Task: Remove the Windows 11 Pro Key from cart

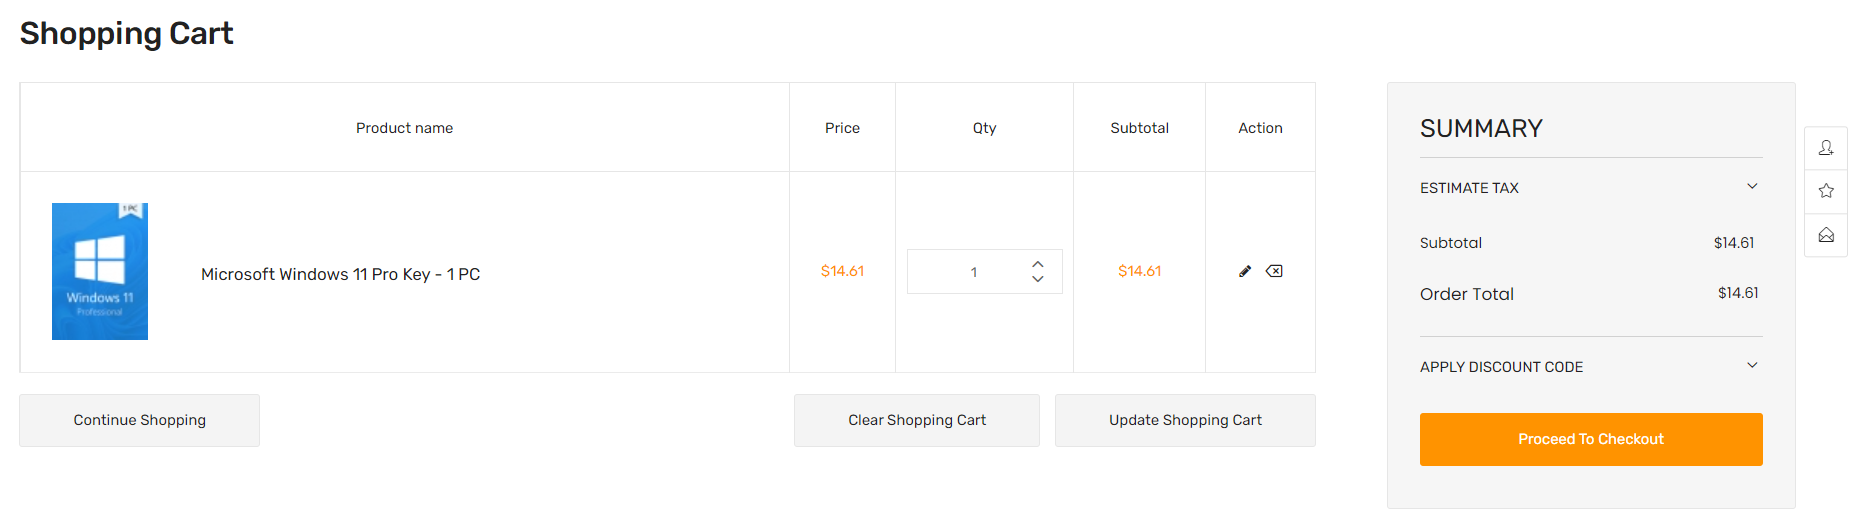Action: tap(1274, 271)
